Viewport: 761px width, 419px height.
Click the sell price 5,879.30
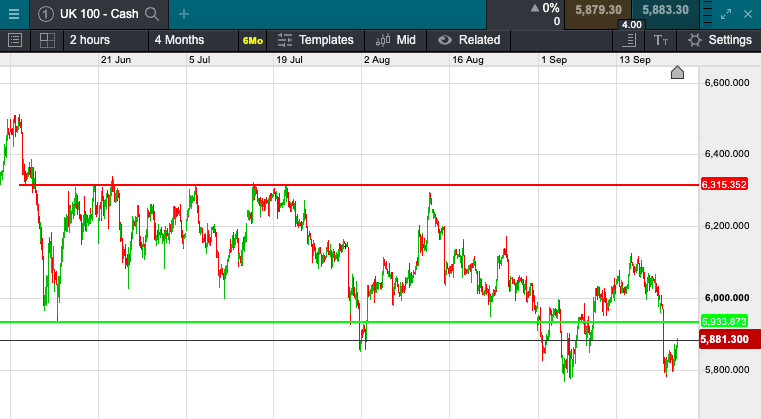(598, 10)
